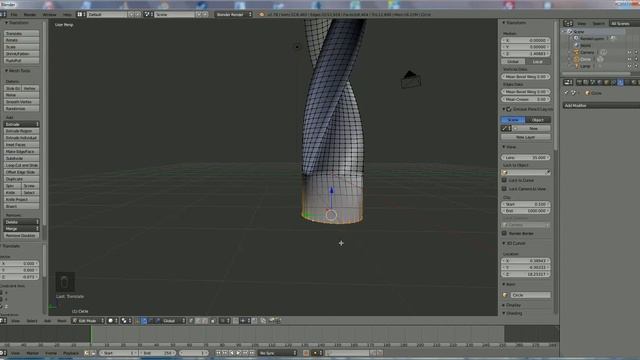Viewport: 640px width, 360px height.
Task: Toggle Render Border checkbox
Action: point(504,233)
